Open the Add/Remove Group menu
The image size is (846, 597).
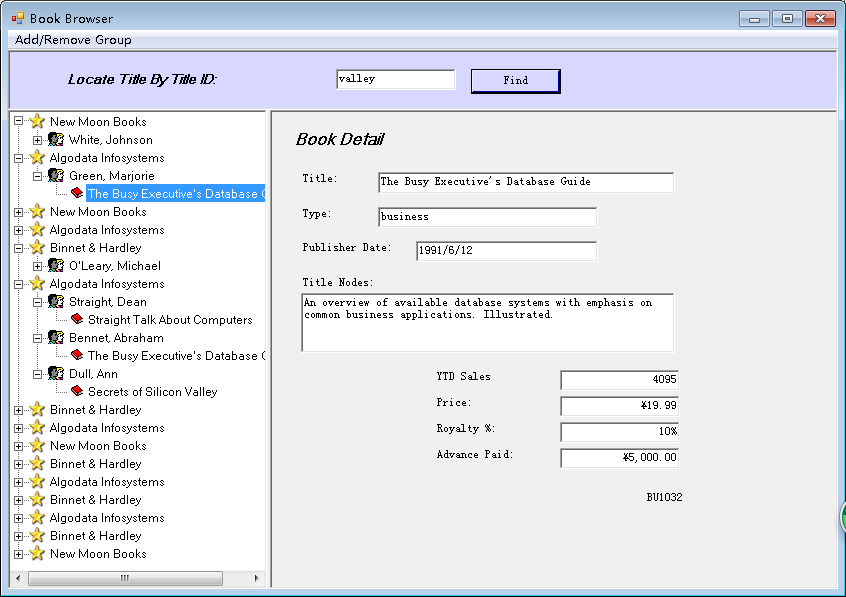pos(73,39)
